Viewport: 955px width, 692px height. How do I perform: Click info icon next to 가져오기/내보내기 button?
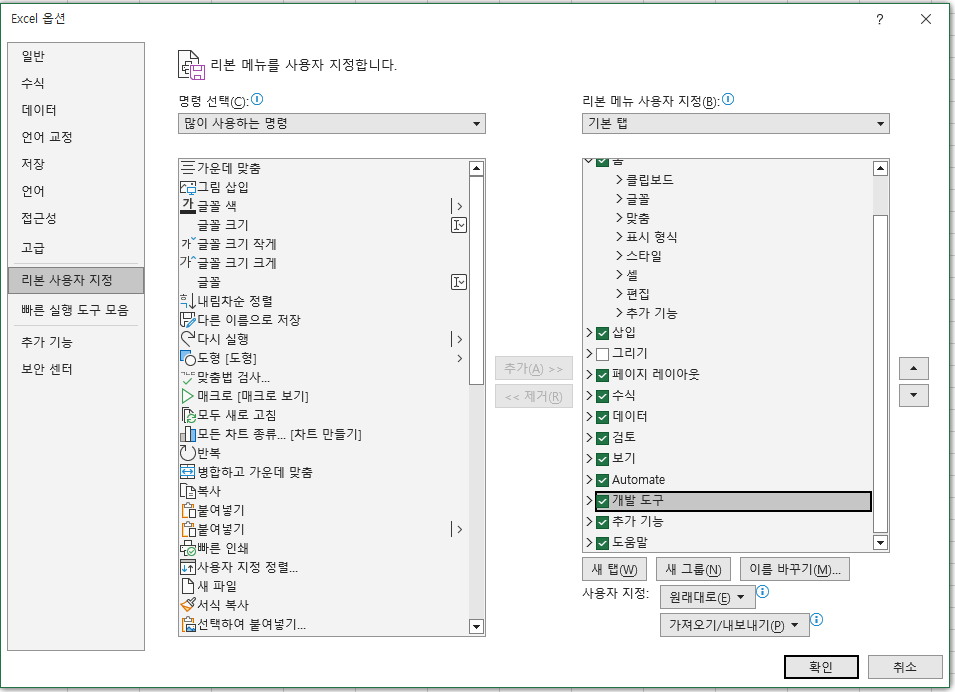point(817,619)
